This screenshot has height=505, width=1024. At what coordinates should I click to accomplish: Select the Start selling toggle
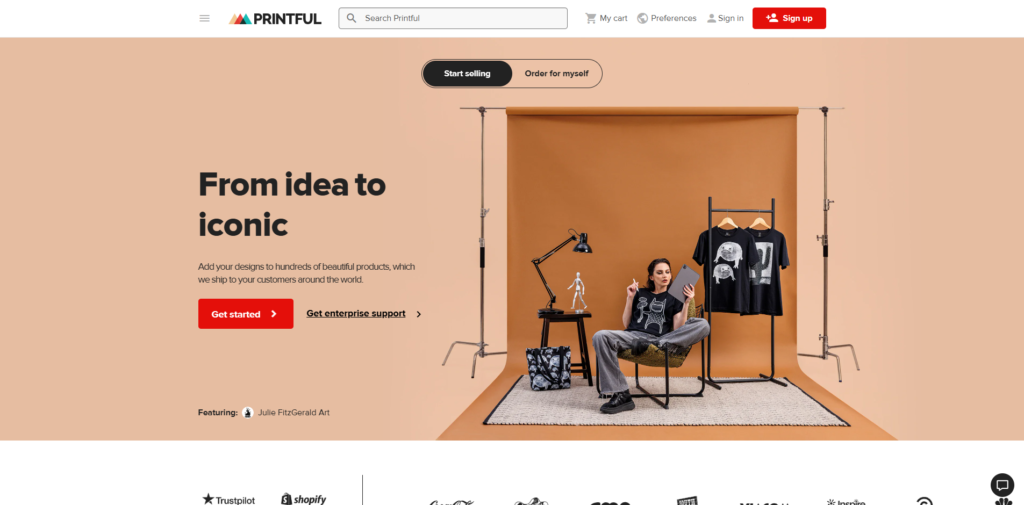tap(467, 74)
